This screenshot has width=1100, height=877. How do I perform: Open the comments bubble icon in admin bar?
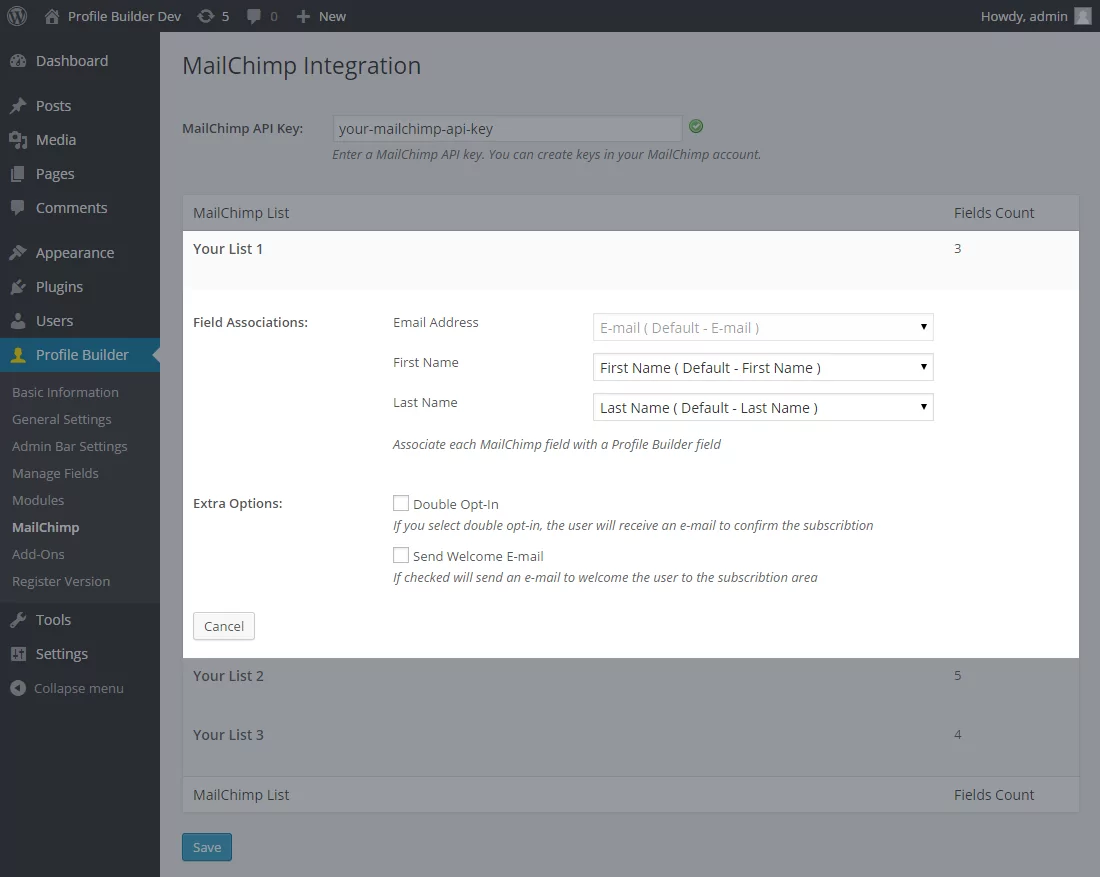coord(254,16)
